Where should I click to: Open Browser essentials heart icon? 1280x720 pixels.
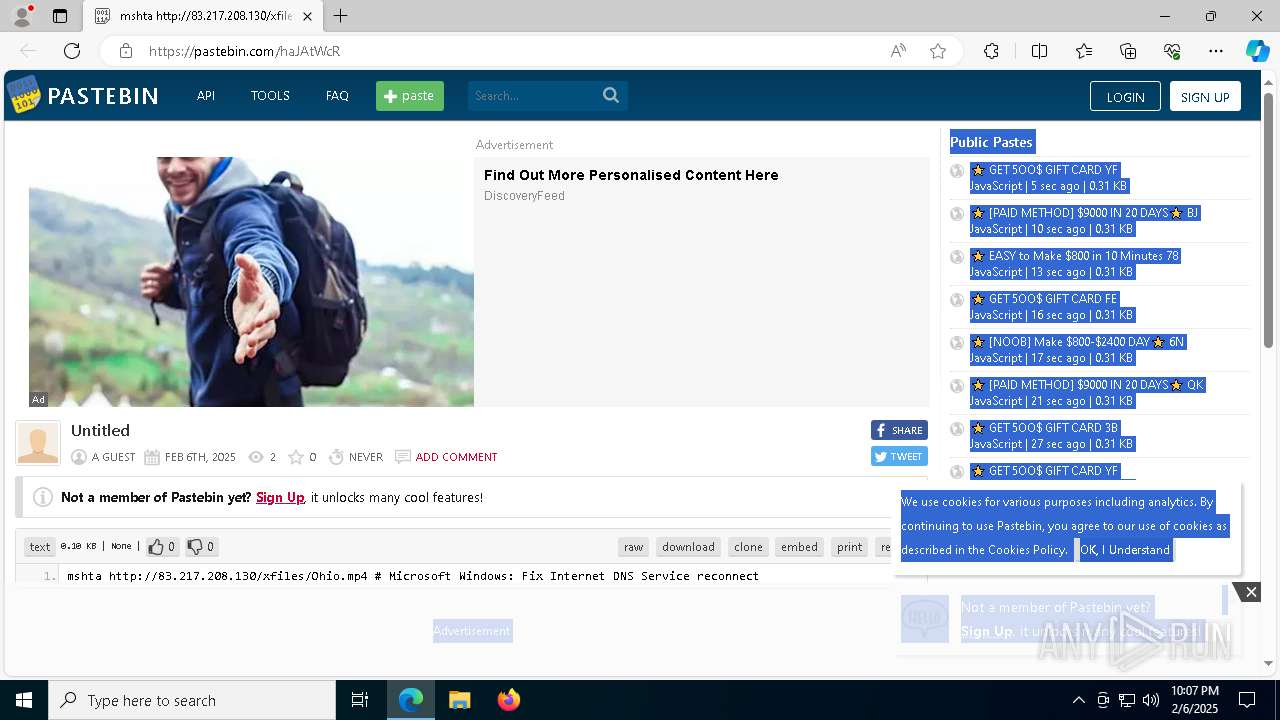pyautogui.click(x=1172, y=51)
